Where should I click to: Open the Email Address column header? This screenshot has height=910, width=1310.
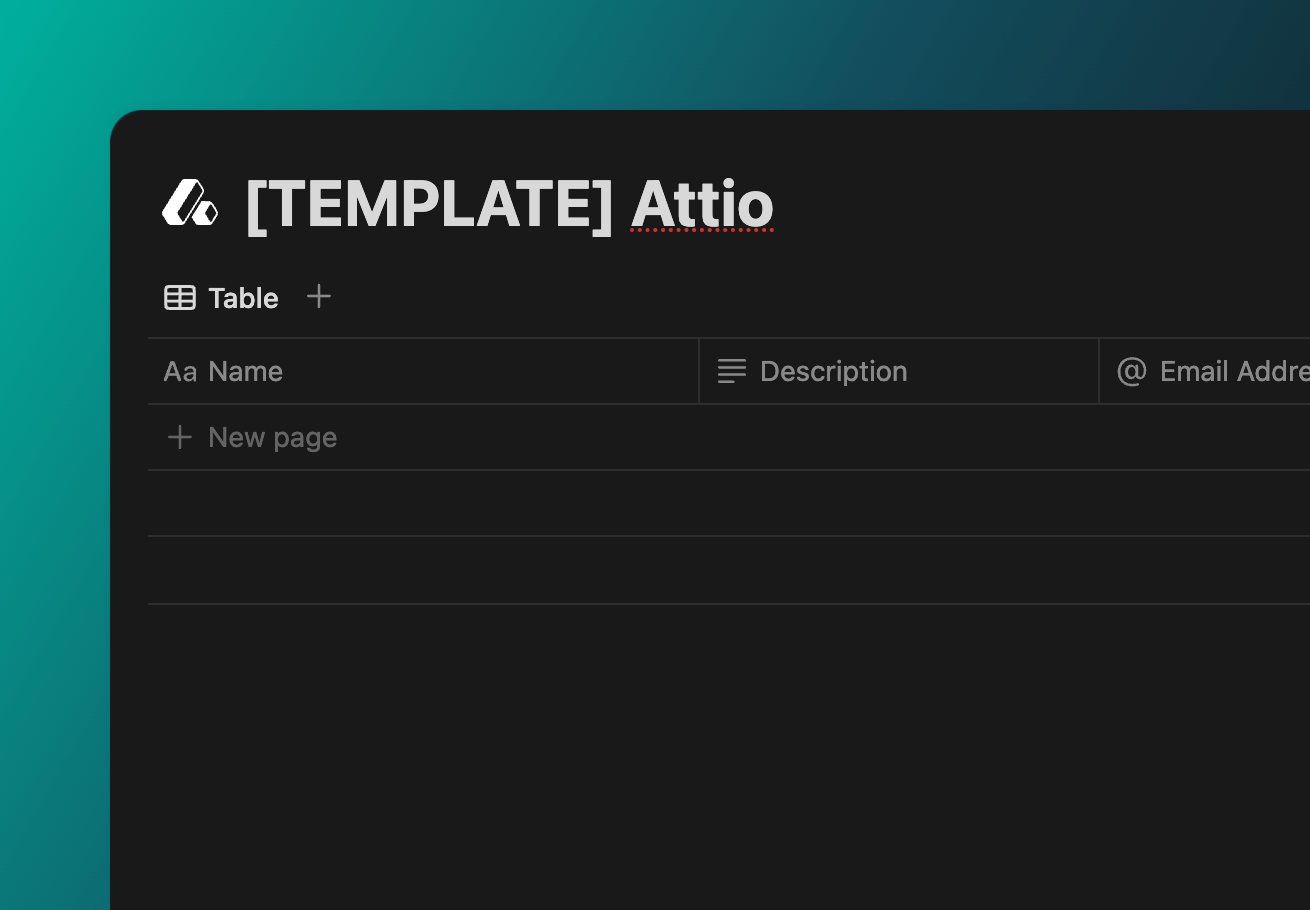tap(1205, 372)
